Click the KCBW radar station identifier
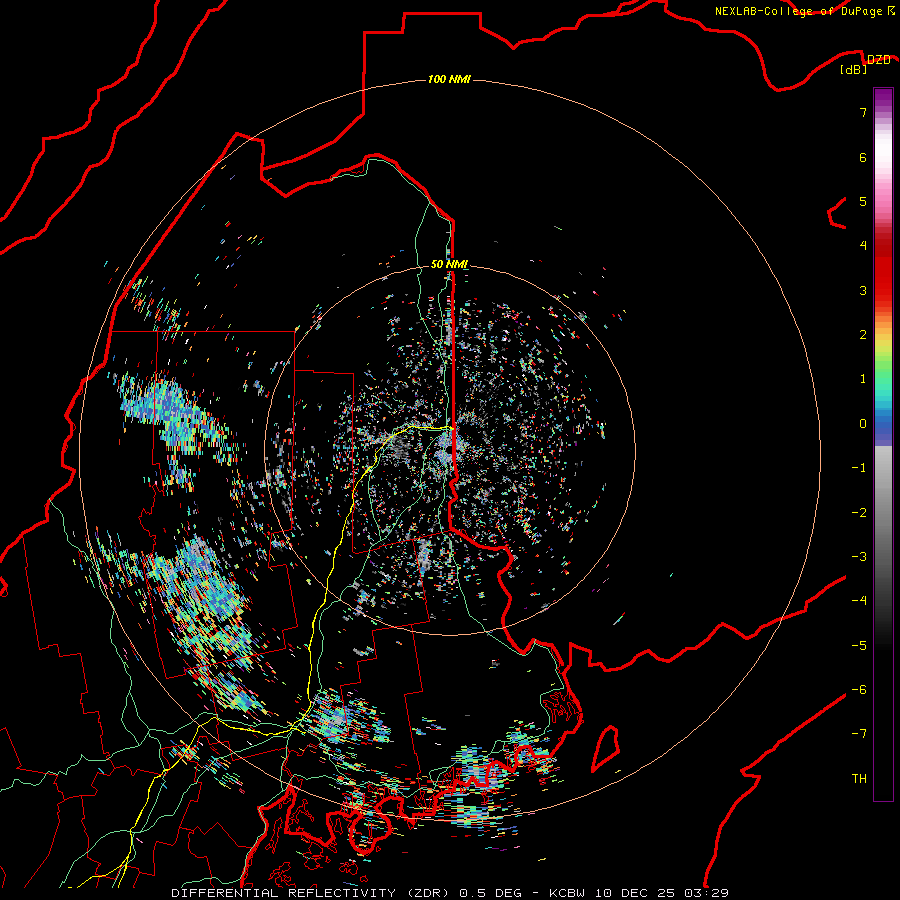Screen dimensions: 900x900 pos(567,893)
